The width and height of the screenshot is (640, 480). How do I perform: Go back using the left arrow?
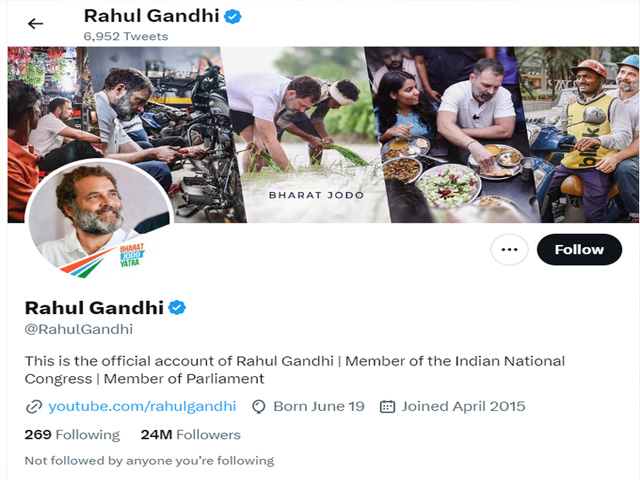[x=36, y=24]
